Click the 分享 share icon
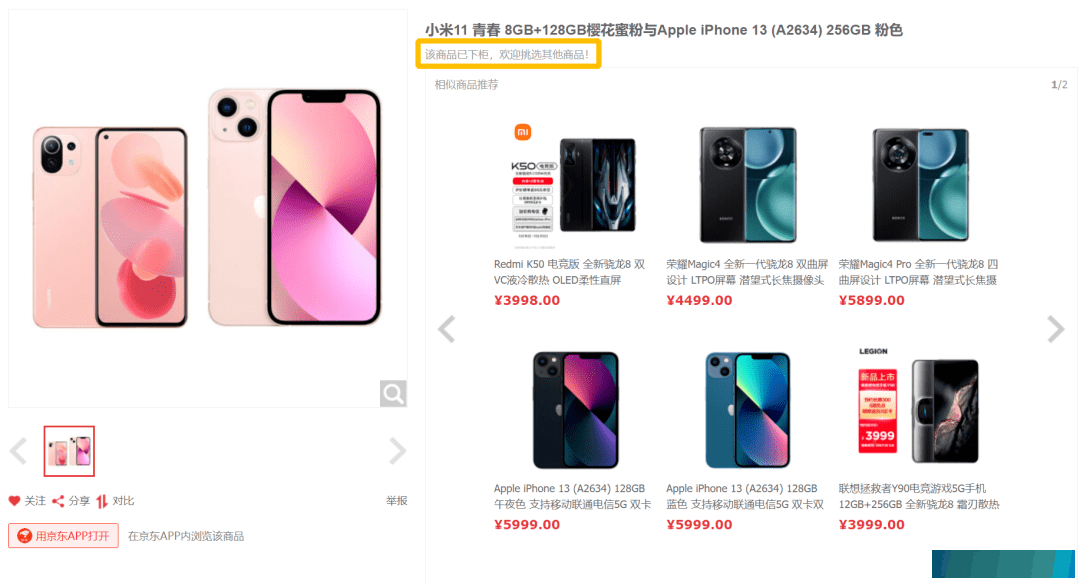1080x584 pixels. click(59, 501)
